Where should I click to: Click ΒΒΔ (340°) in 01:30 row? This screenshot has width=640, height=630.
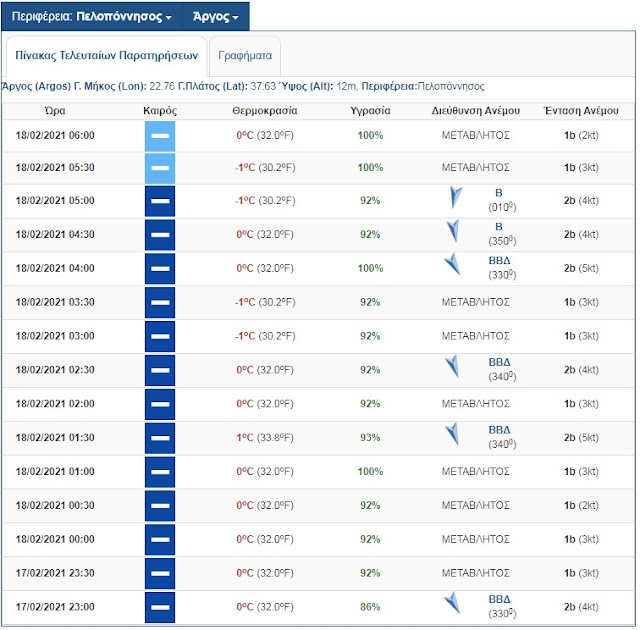click(502, 437)
